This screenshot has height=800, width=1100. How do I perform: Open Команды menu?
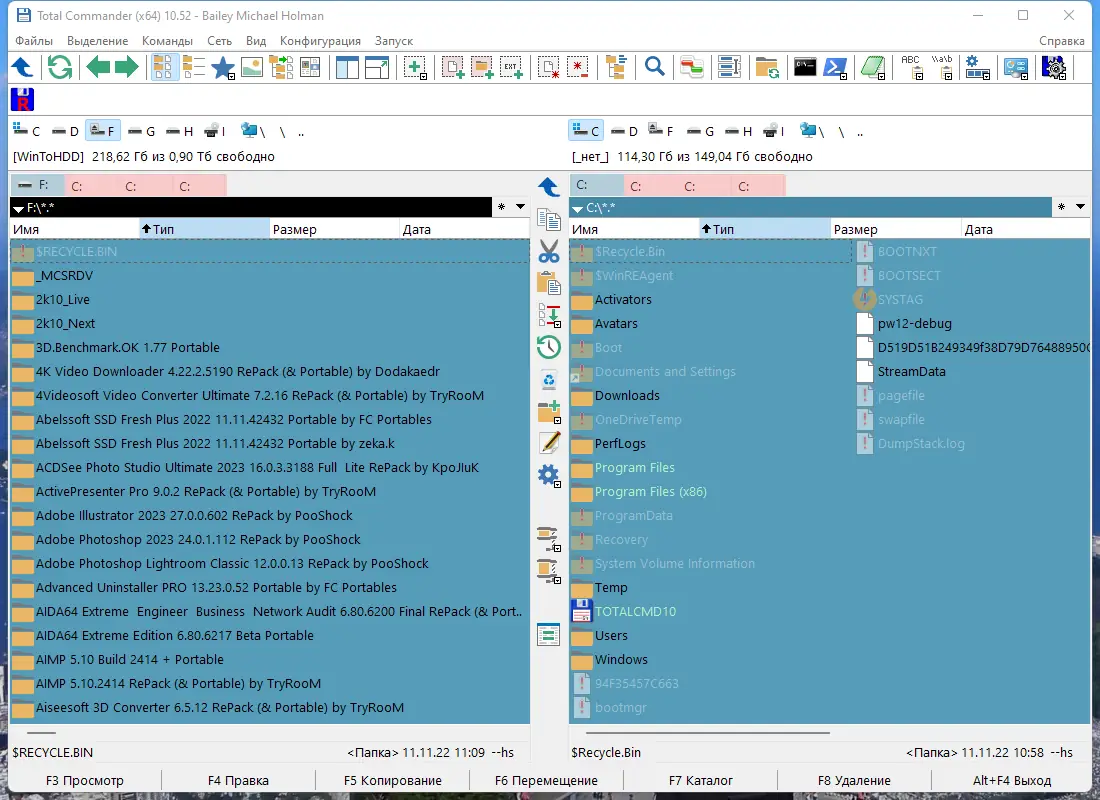coord(167,41)
